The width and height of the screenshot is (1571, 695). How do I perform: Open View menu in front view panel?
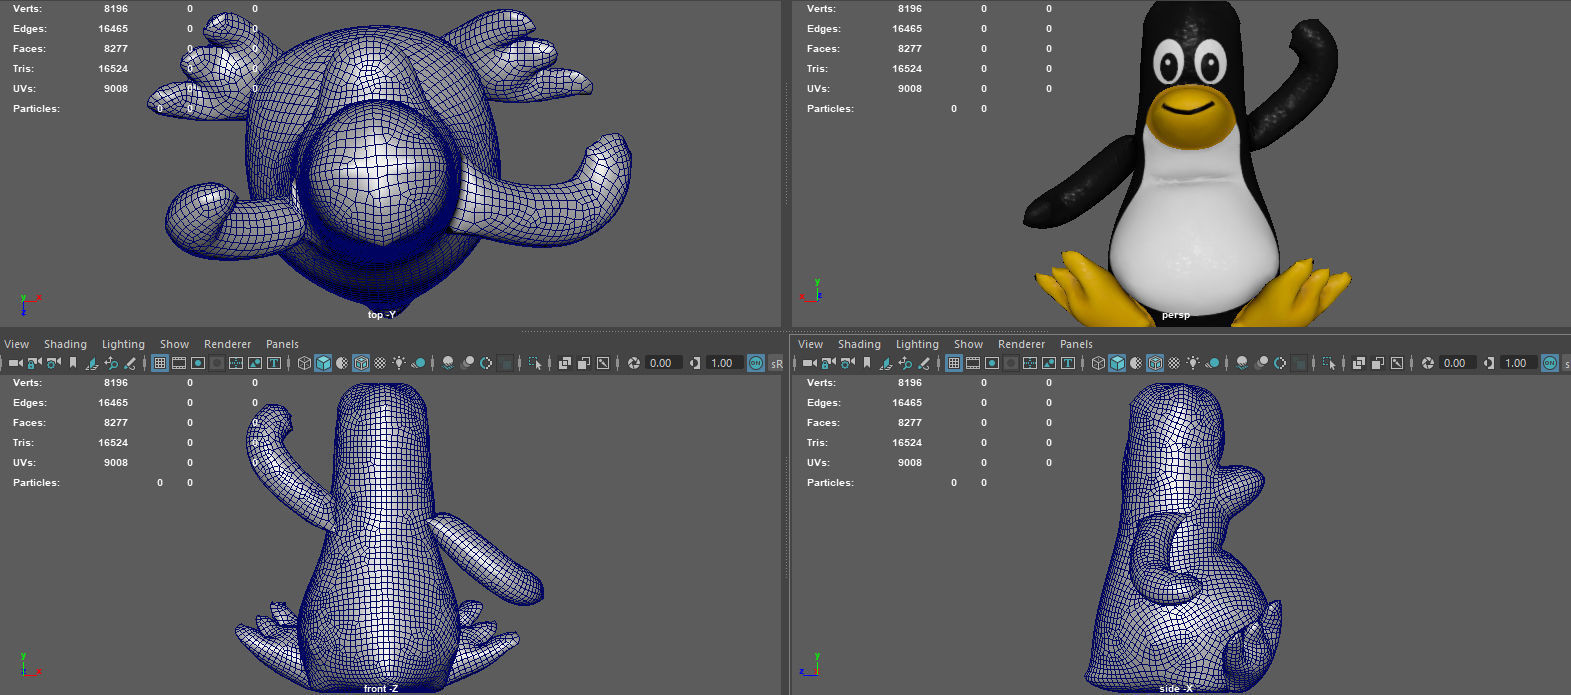pyautogui.click(x=17, y=344)
